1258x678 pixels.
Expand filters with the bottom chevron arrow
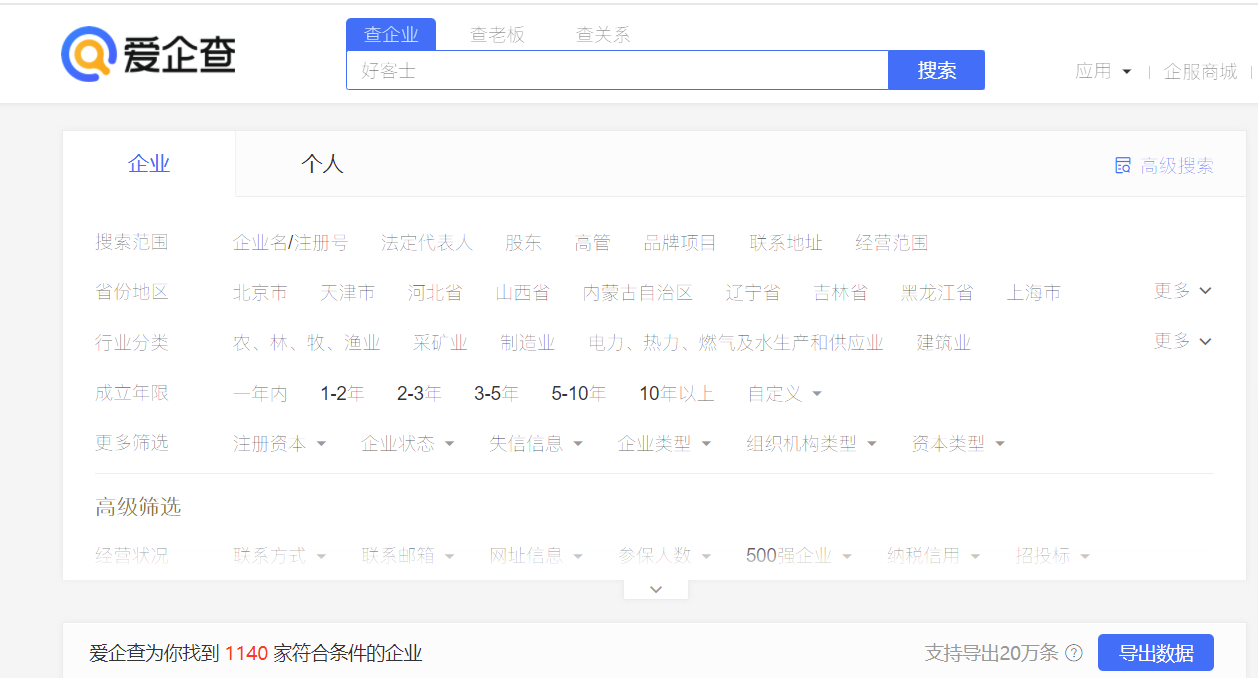(656, 589)
